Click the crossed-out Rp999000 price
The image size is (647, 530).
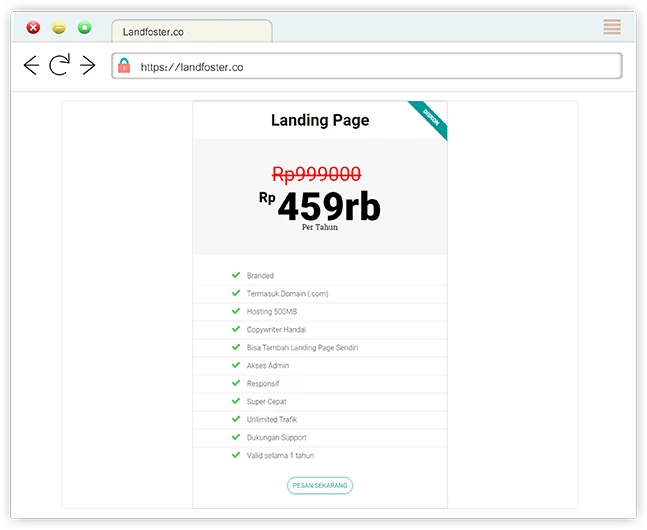(316, 174)
